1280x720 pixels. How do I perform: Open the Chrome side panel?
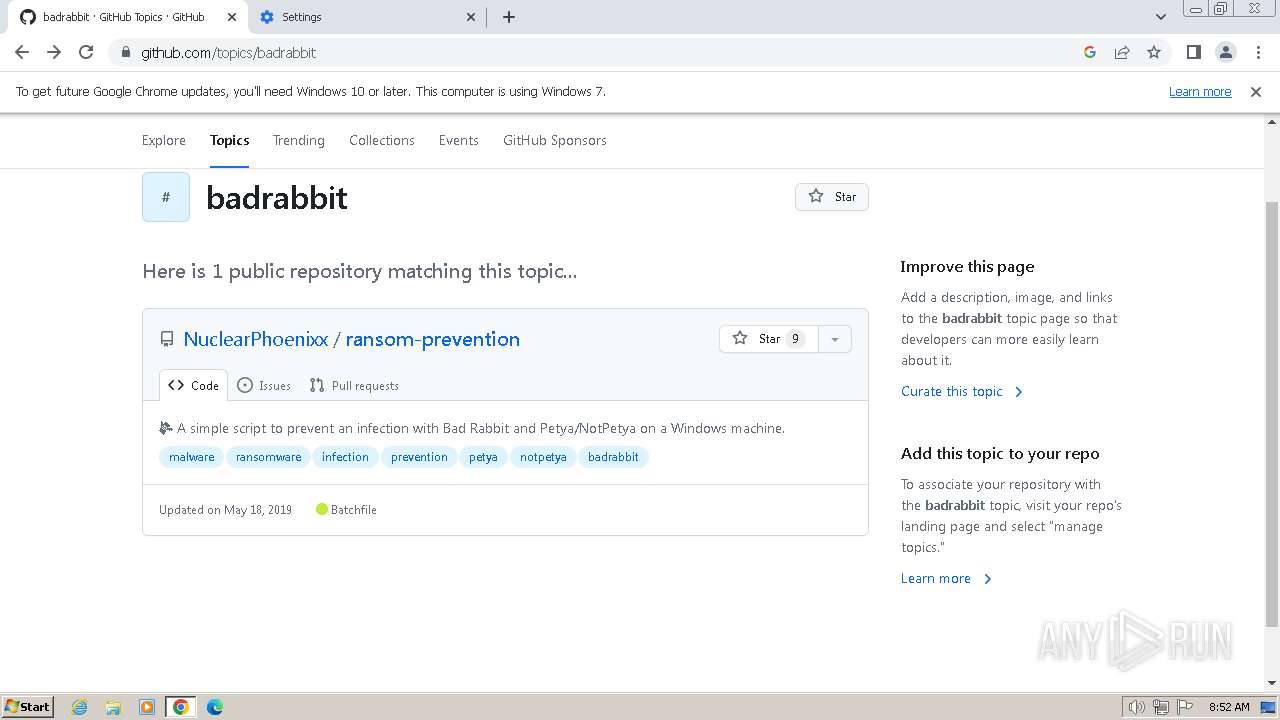(1193, 52)
